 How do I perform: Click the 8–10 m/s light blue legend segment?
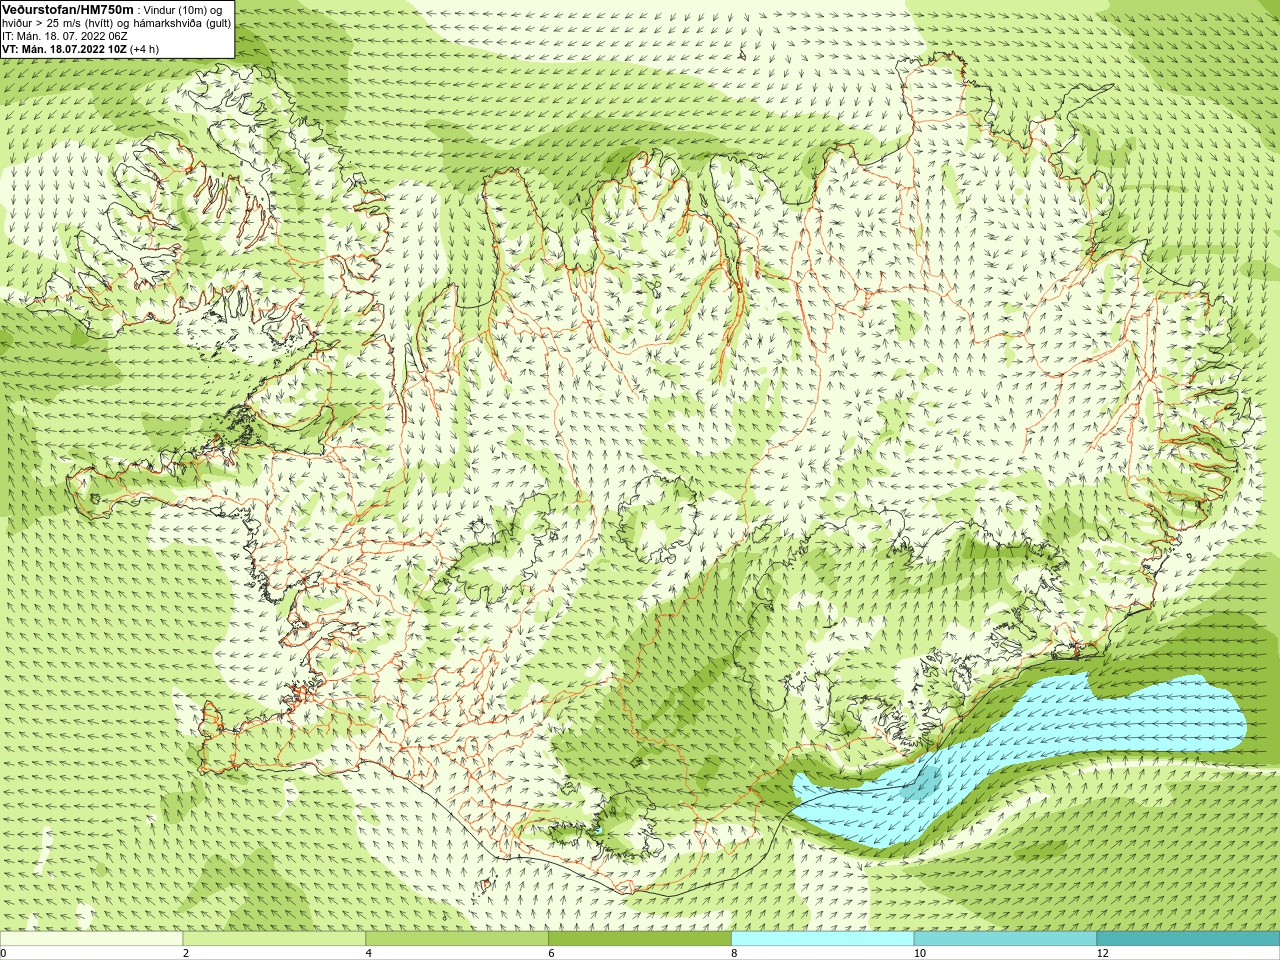(822, 939)
